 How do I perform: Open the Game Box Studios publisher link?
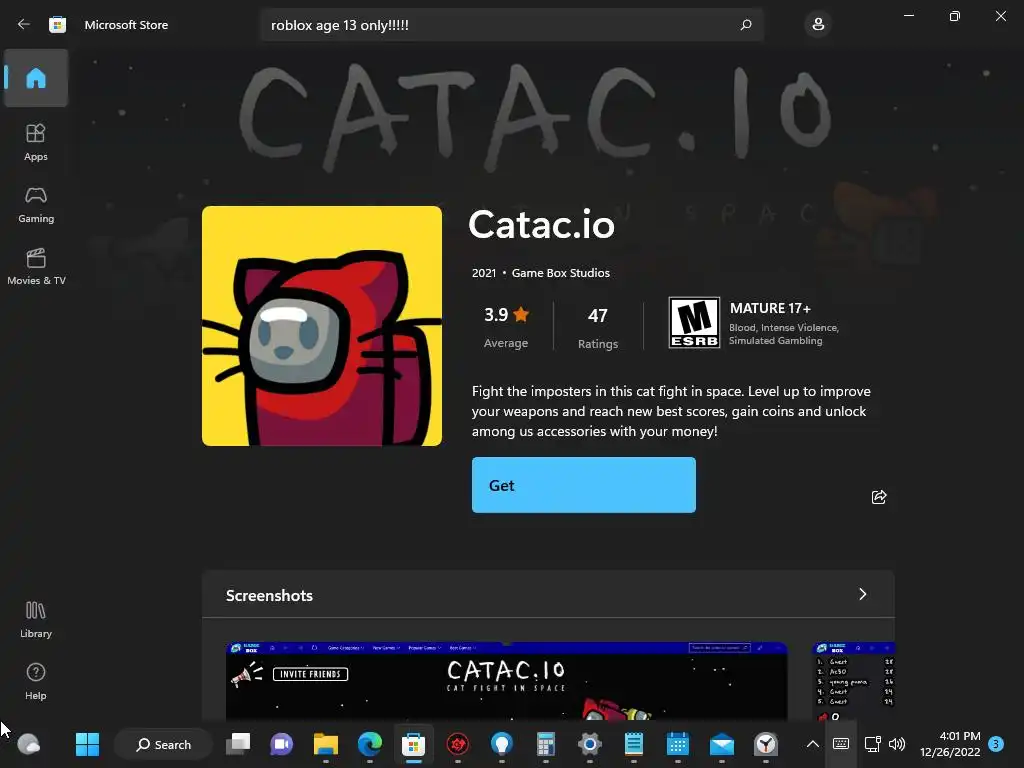[x=560, y=273]
